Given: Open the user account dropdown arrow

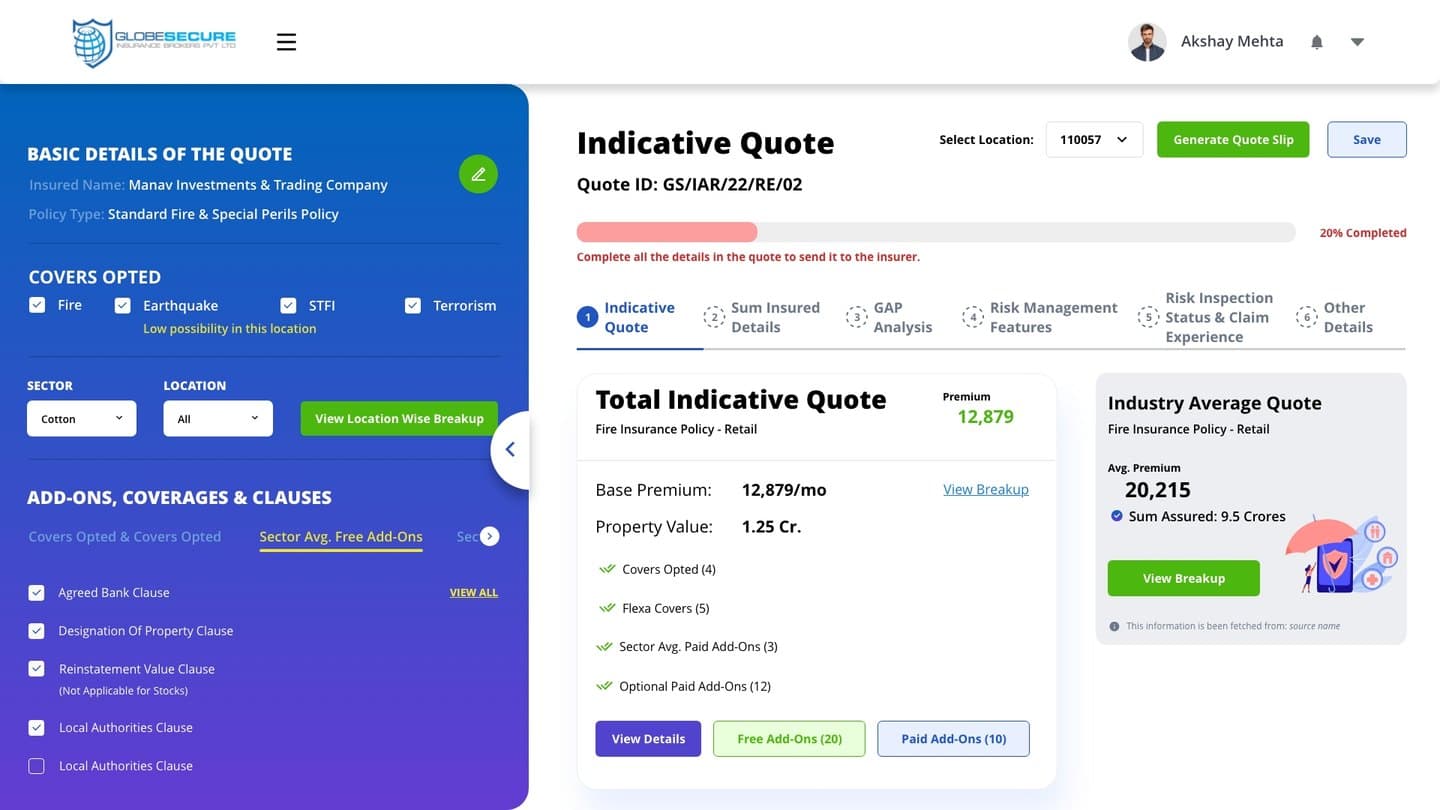Looking at the screenshot, I should [1357, 42].
